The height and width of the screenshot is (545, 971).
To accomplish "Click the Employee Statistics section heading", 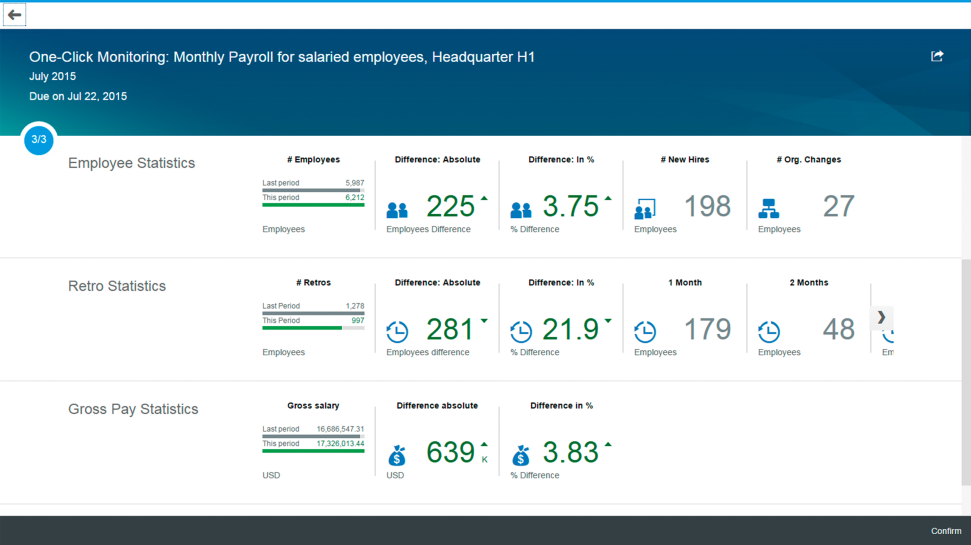I will pos(131,163).
